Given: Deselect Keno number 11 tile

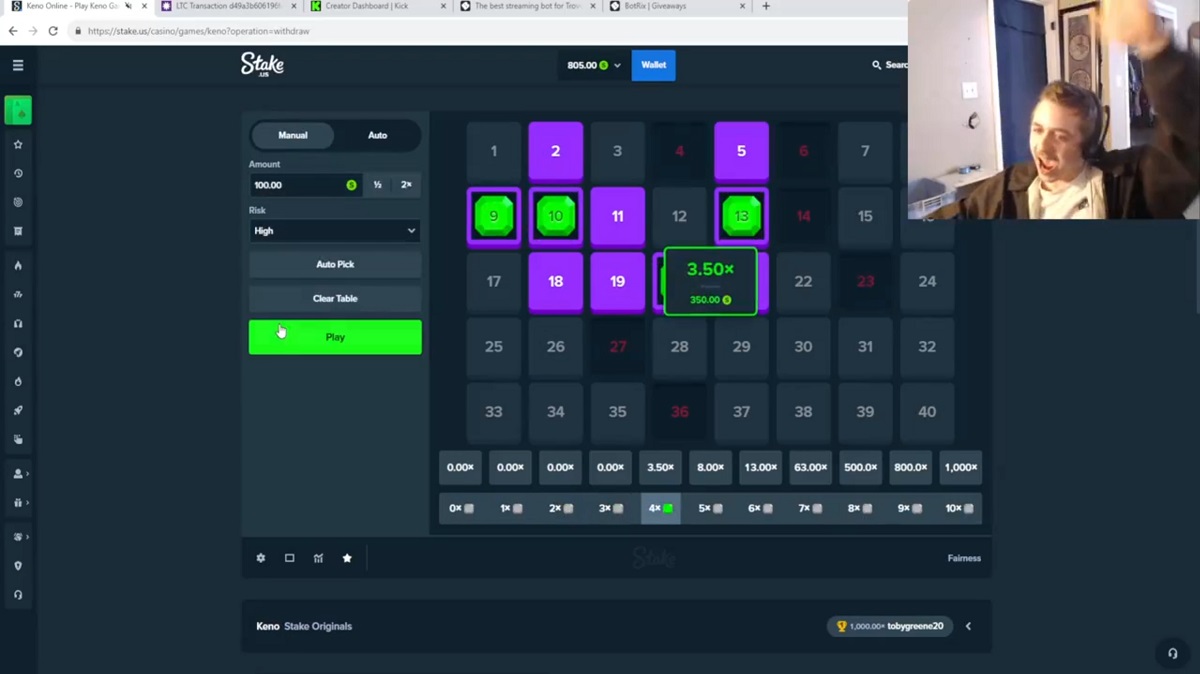Looking at the screenshot, I should [x=618, y=216].
